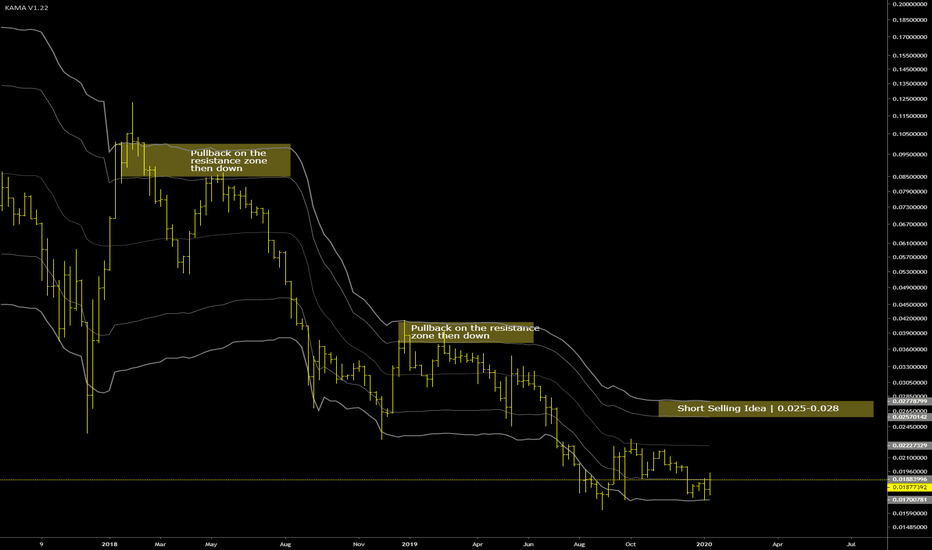Image resolution: width=932 pixels, height=550 pixels.
Task: Click the 0.20000000 price axis label
Action: [x=909, y=4]
